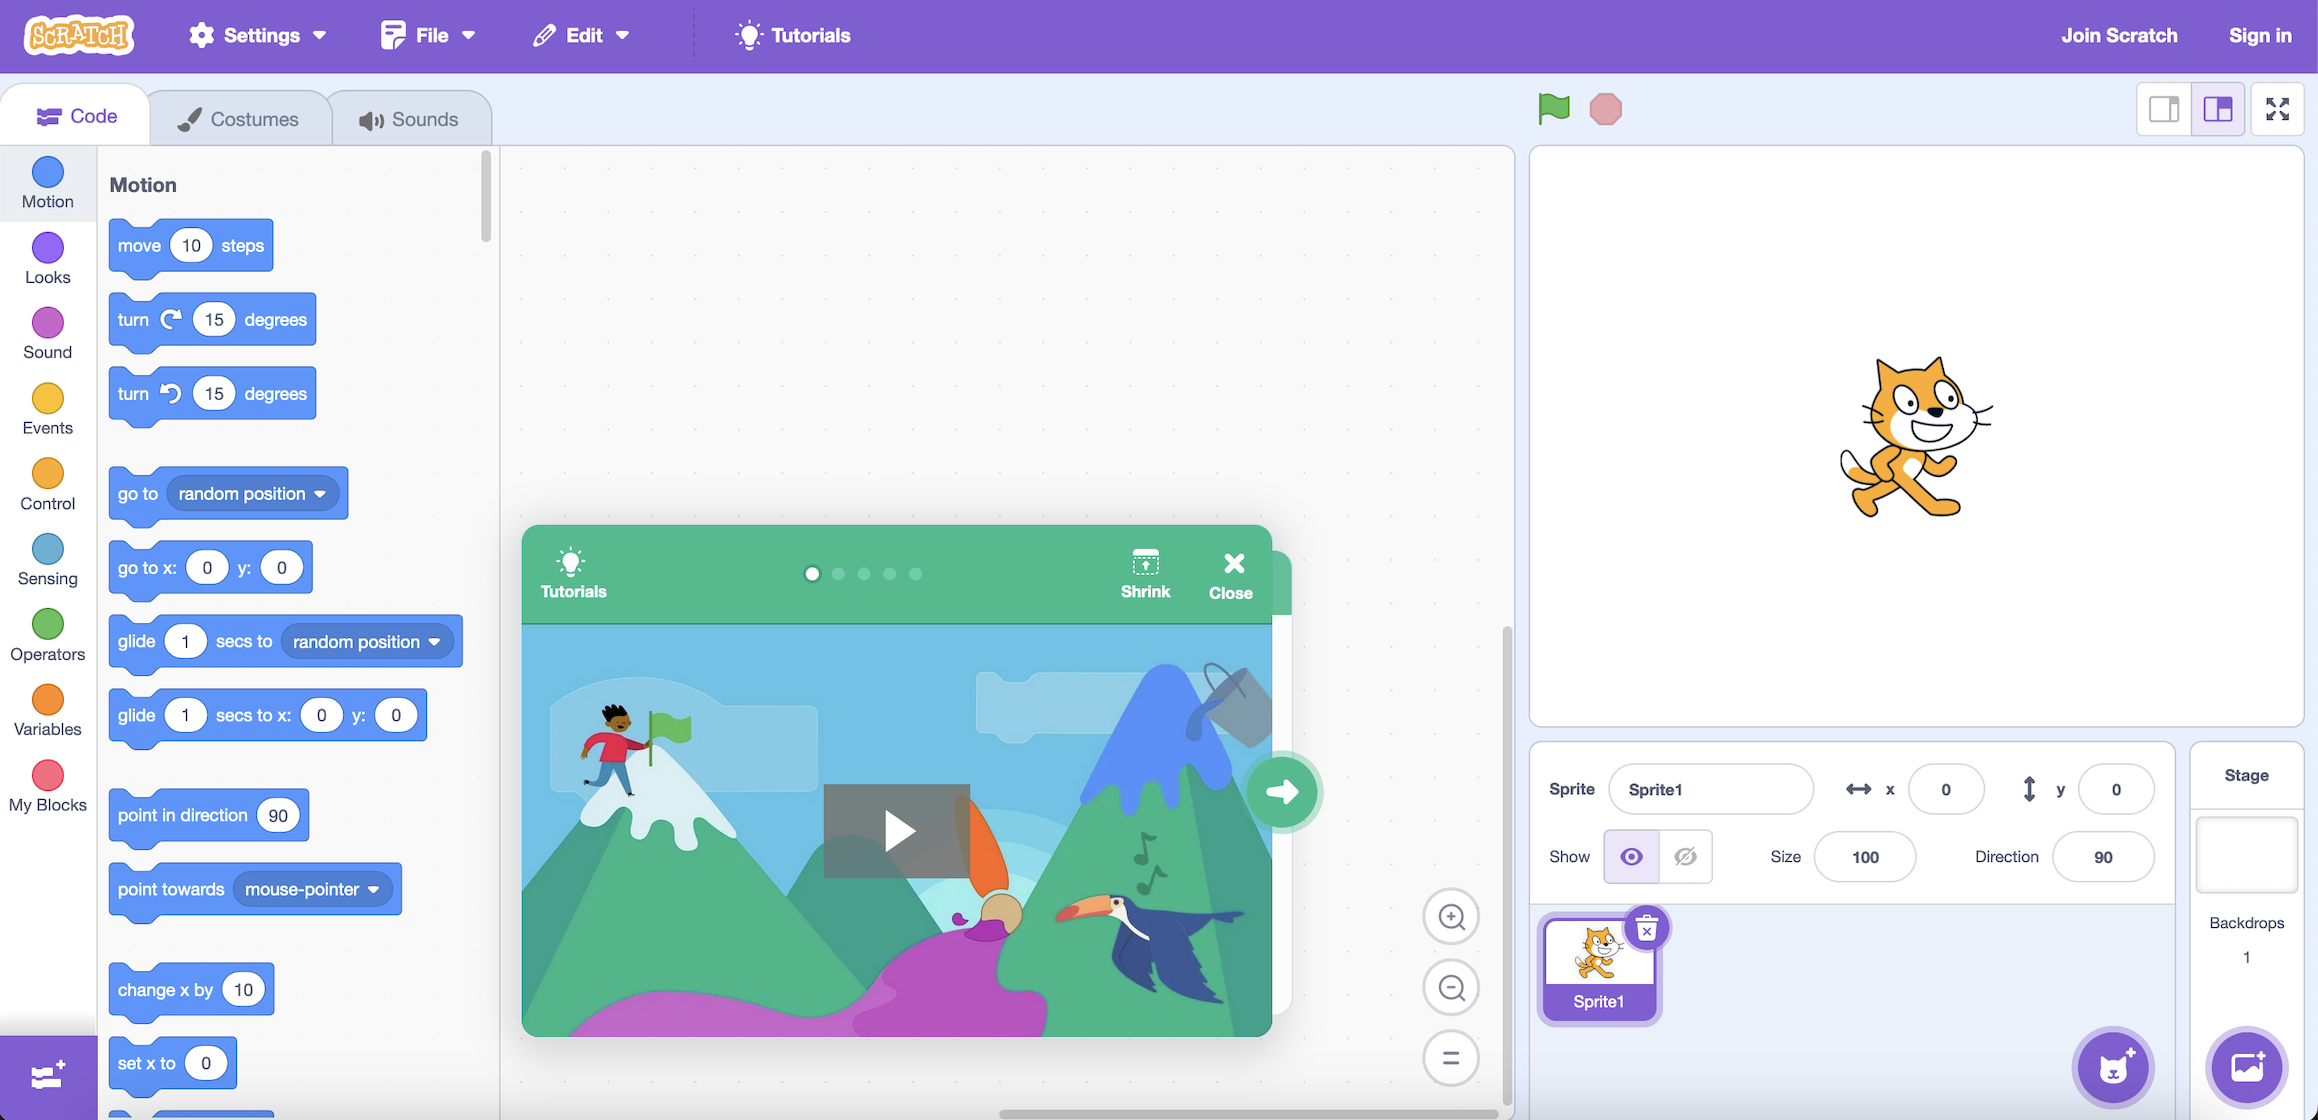
Task: Select the Looks block category
Action: 48,258
